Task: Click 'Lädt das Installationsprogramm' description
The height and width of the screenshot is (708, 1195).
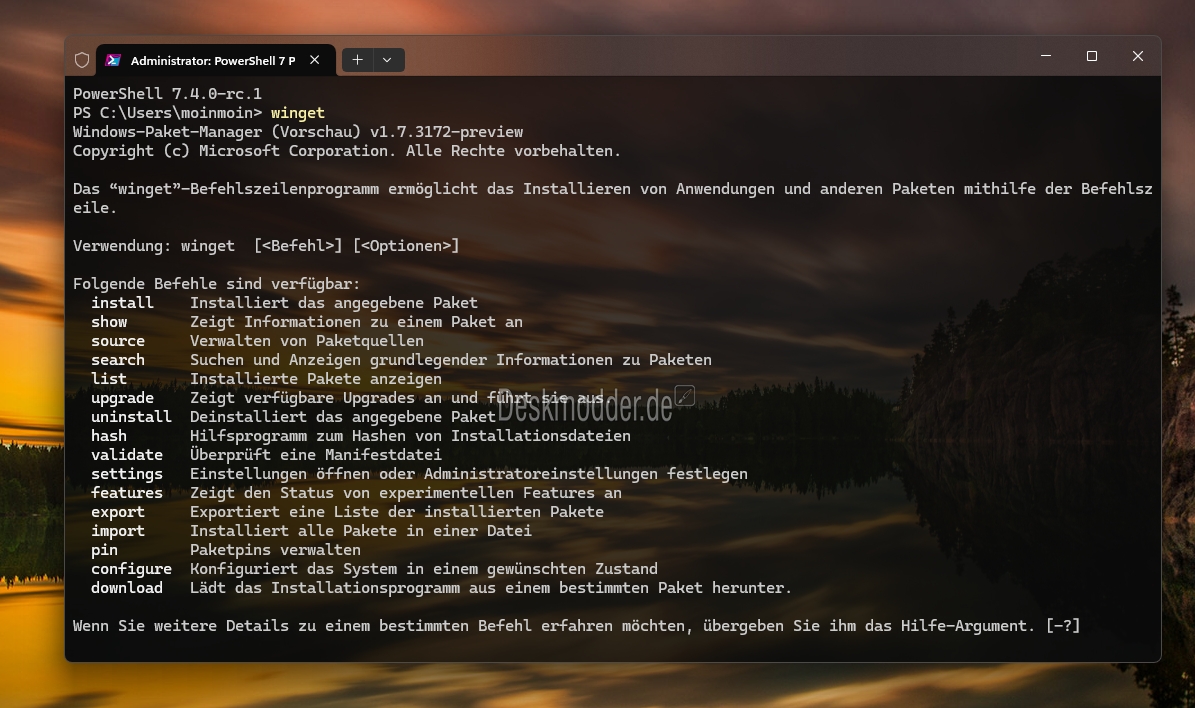Action: pyautogui.click(x=491, y=588)
